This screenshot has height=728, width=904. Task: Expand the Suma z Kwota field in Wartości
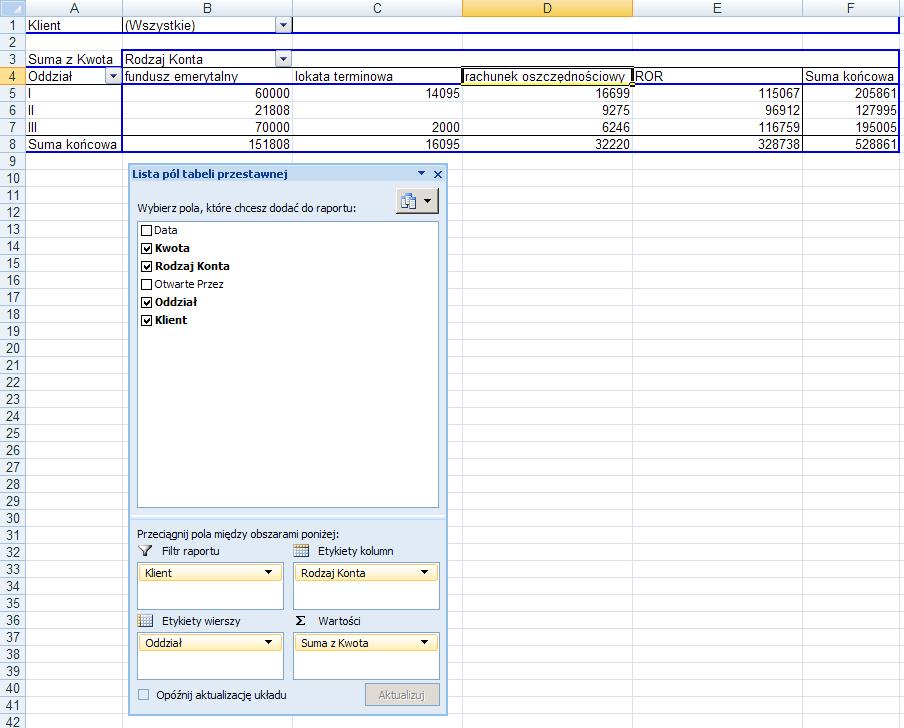click(x=424, y=642)
